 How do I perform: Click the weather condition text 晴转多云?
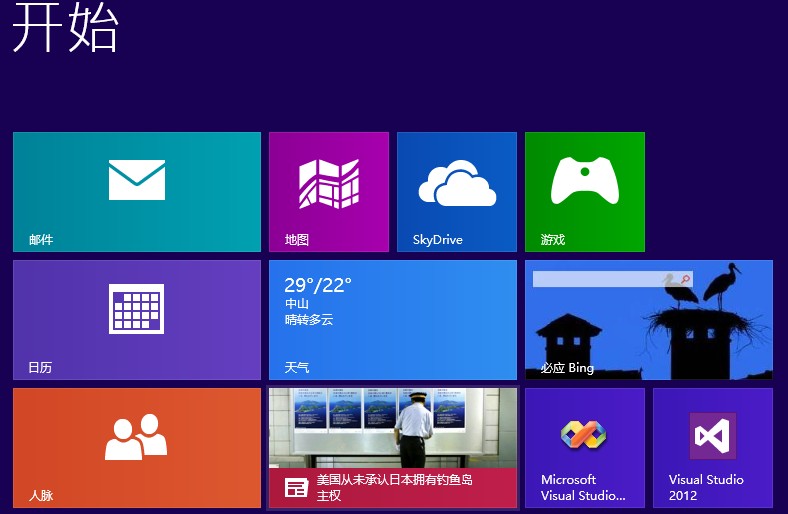pos(309,320)
